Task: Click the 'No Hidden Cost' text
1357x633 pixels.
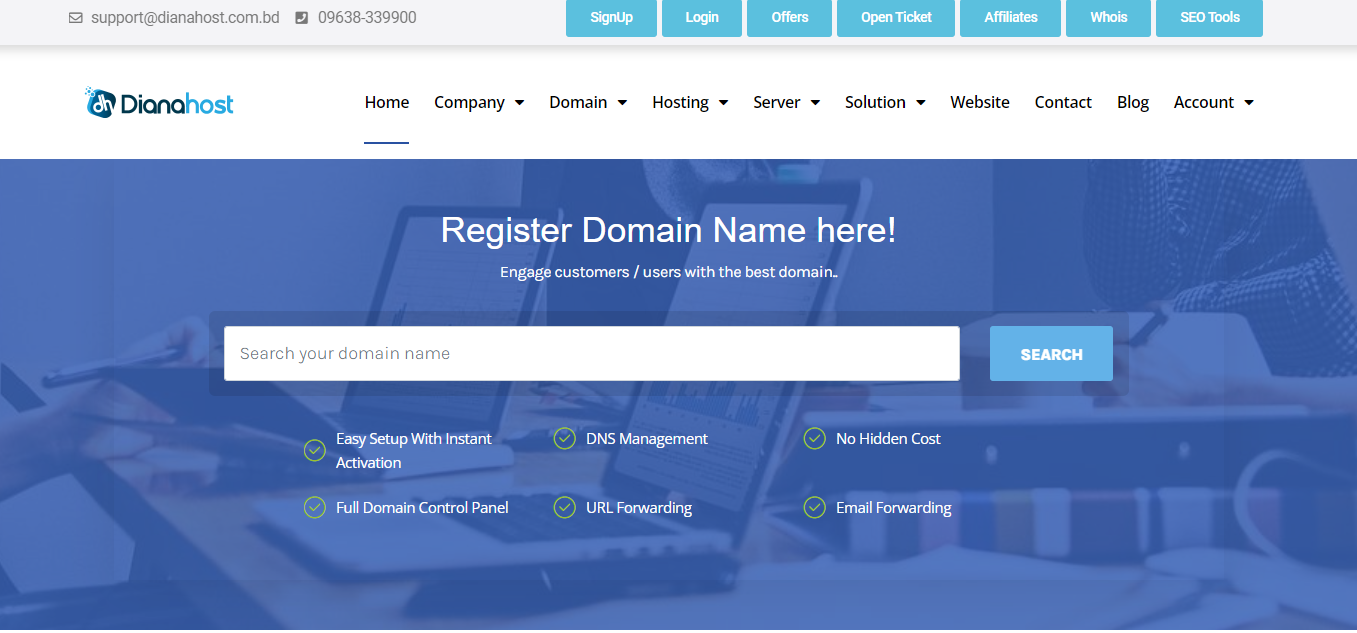Action: point(888,439)
